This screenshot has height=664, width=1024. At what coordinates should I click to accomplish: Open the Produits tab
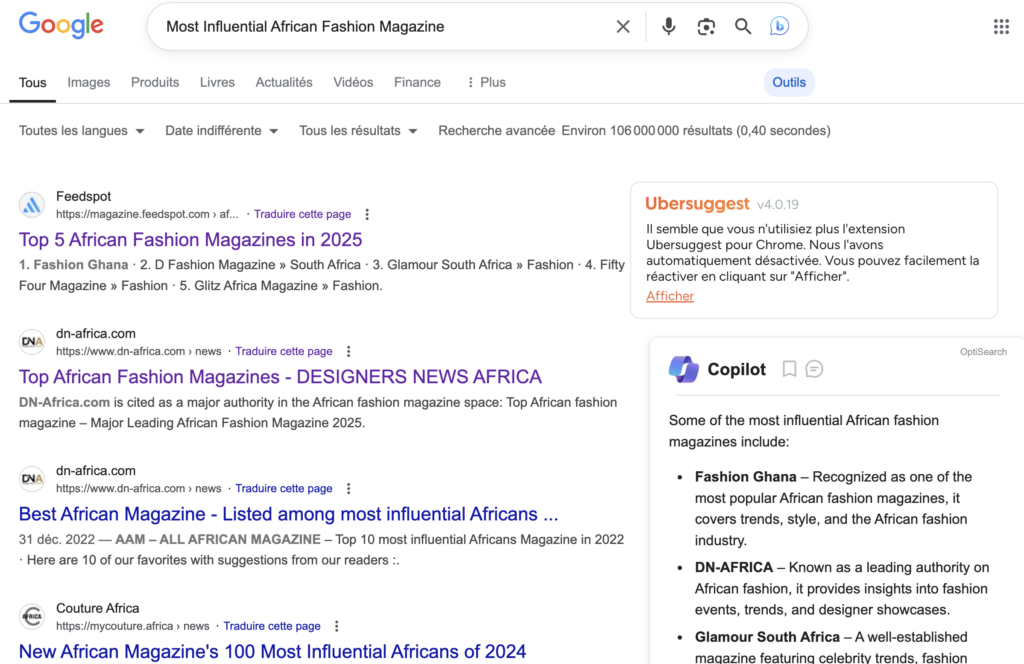point(155,82)
